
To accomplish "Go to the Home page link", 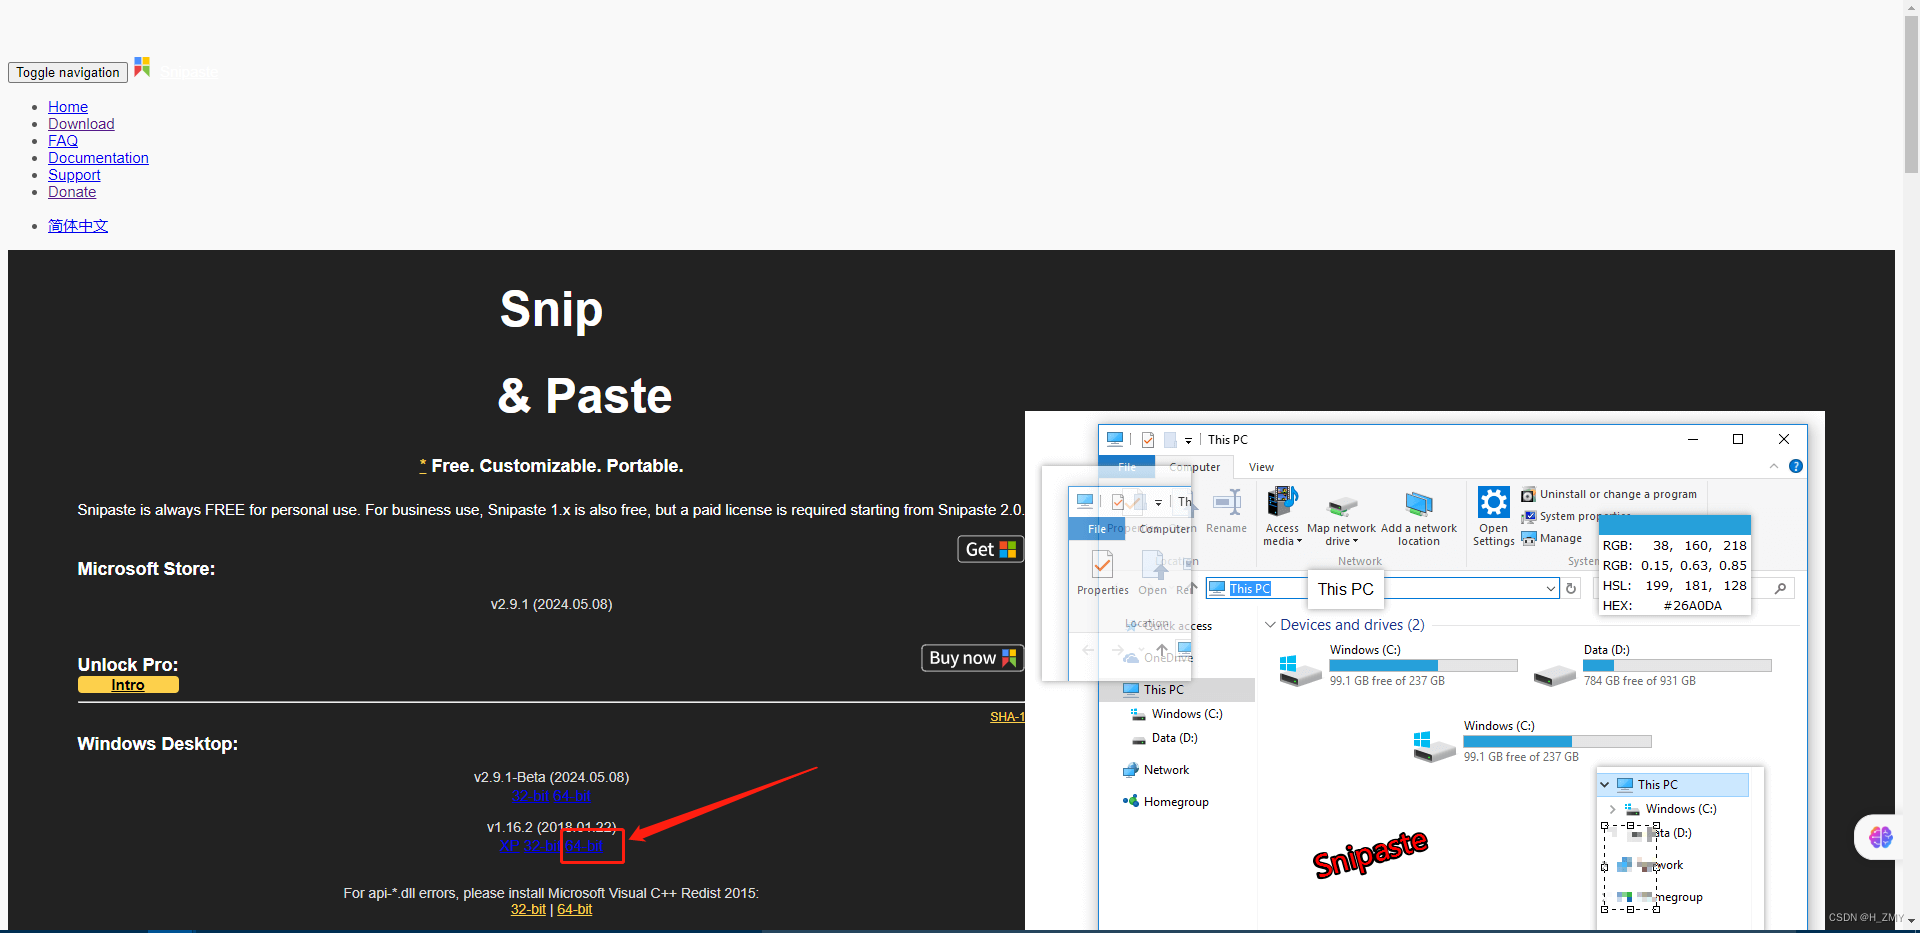I will [68, 107].
